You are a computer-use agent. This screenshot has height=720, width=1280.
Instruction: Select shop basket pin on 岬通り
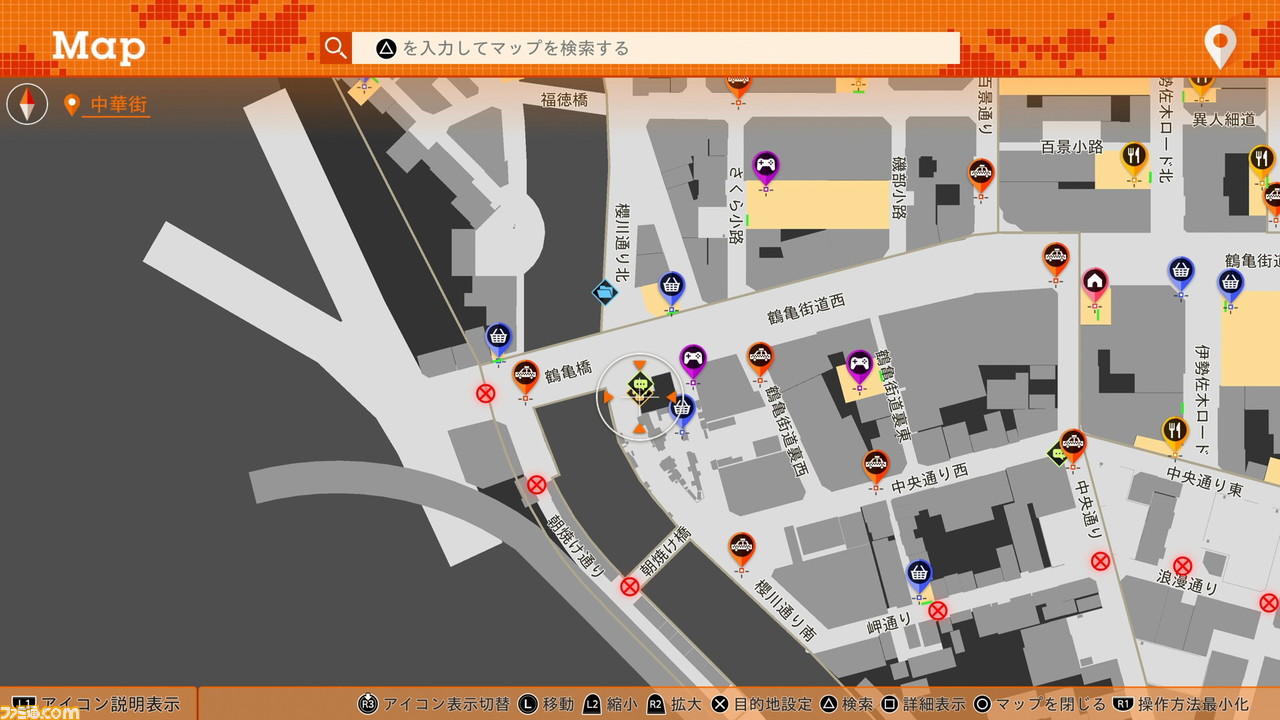click(x=919, y=576)
